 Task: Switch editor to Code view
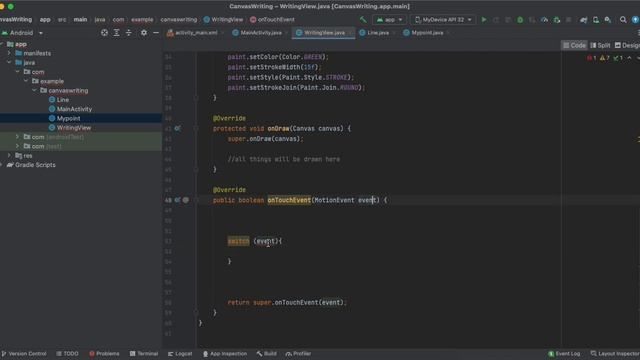[x=574, y=45]
